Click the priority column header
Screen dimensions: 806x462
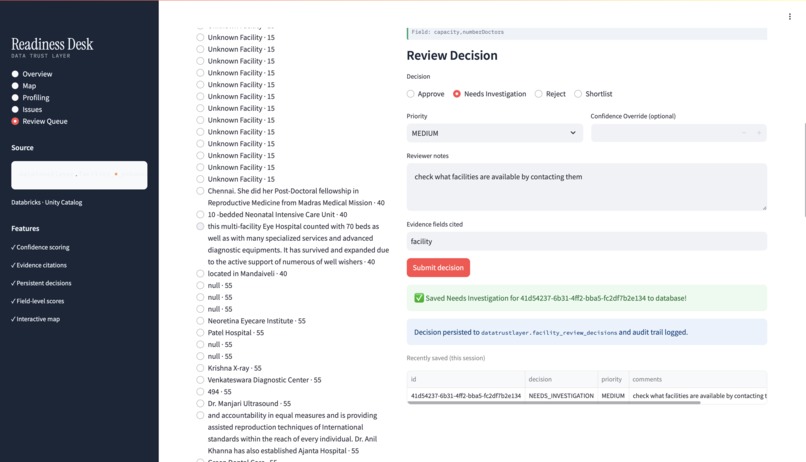tap(613, 379)
